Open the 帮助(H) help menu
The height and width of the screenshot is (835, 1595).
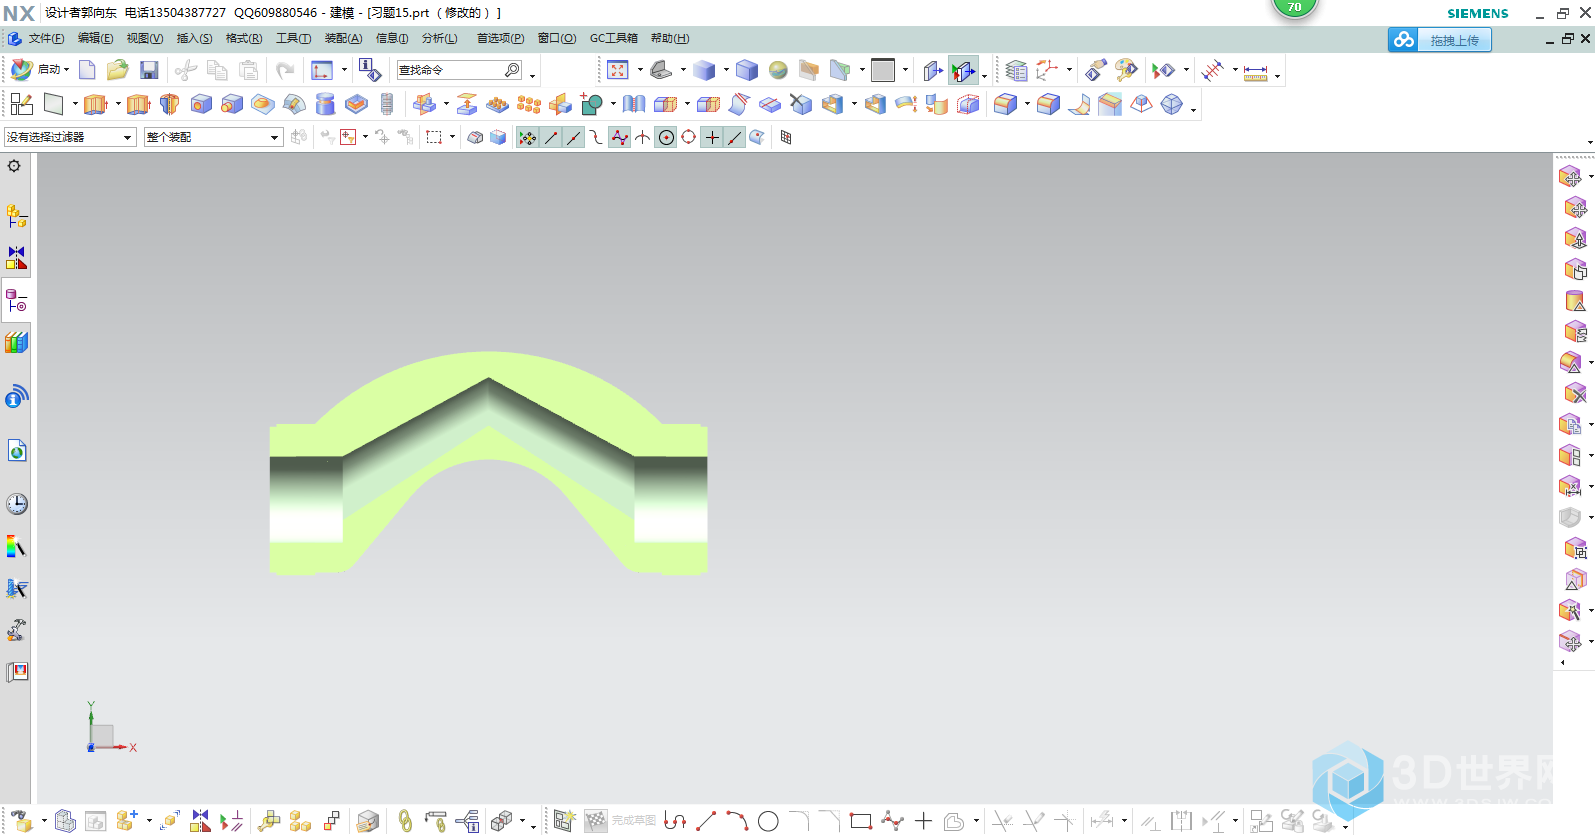(670, 38)
